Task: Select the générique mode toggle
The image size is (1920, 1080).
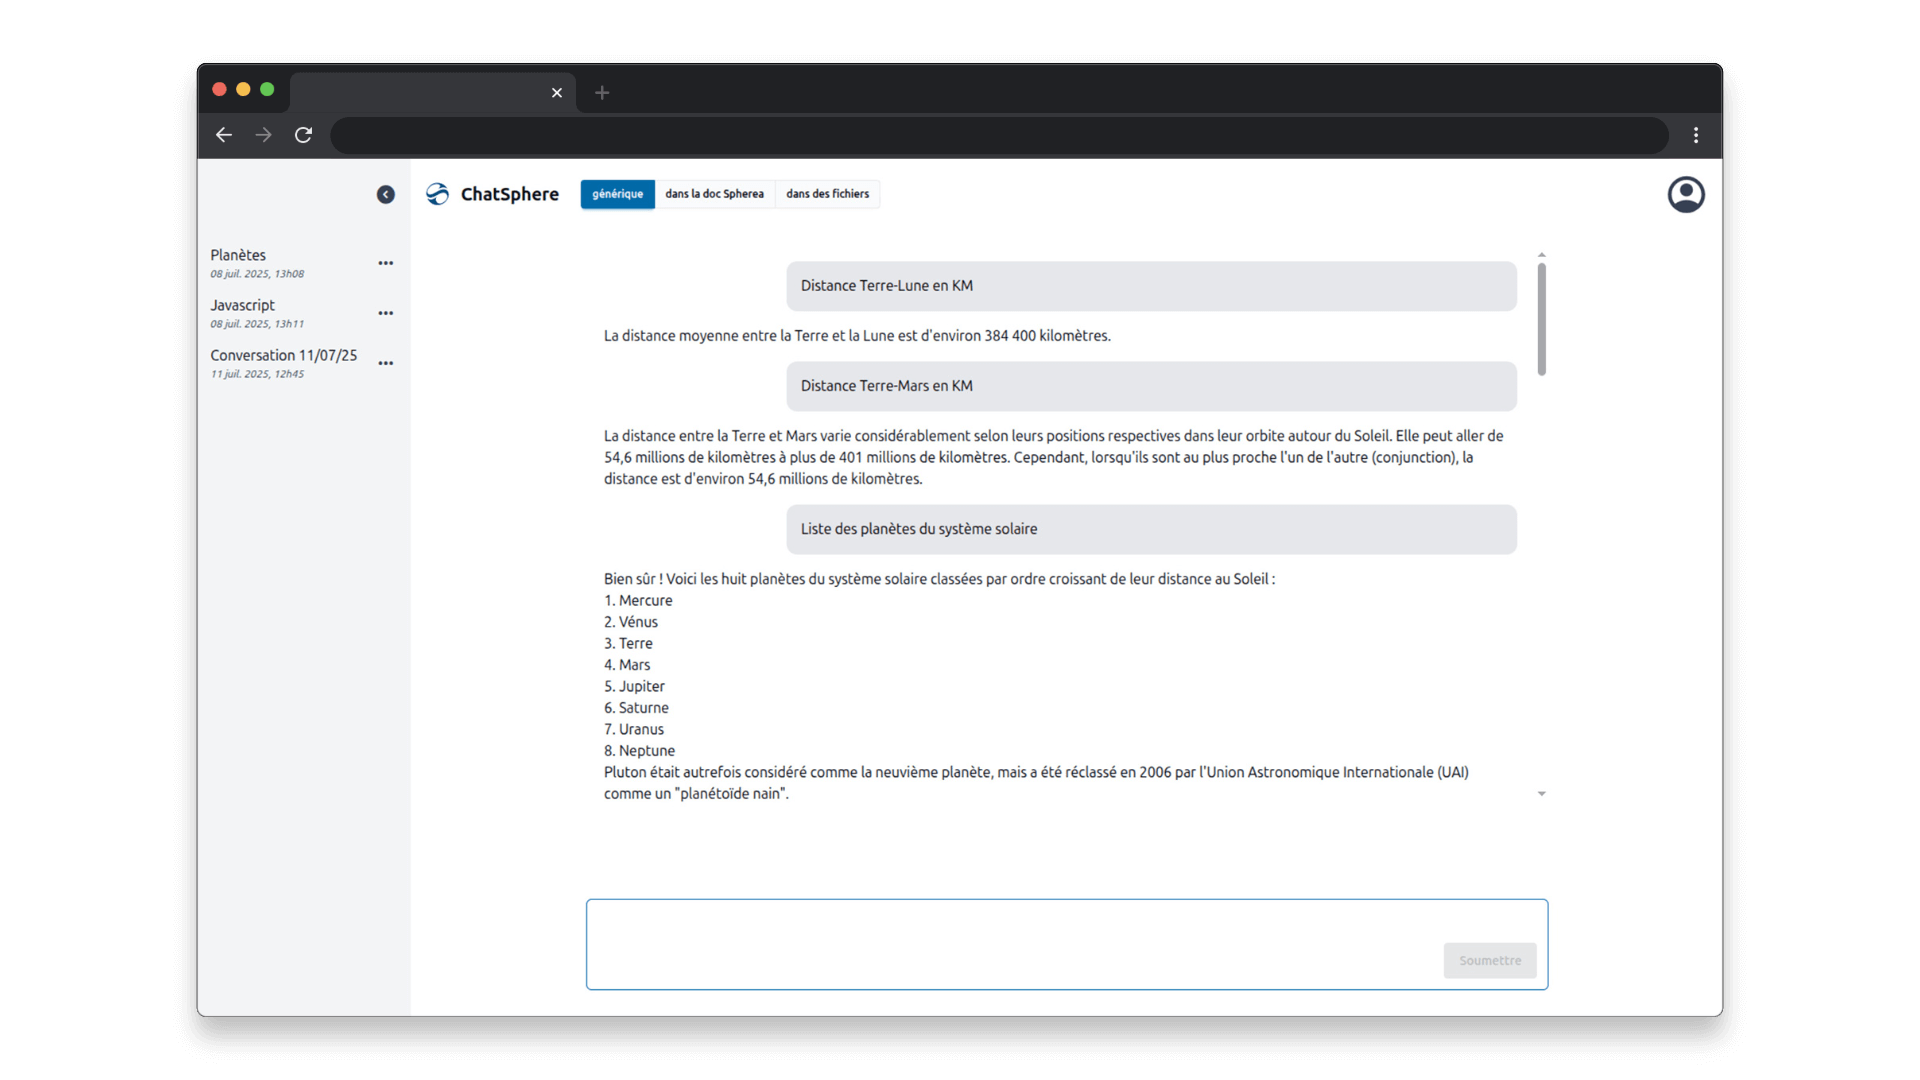Action: [x=617, y=194]
